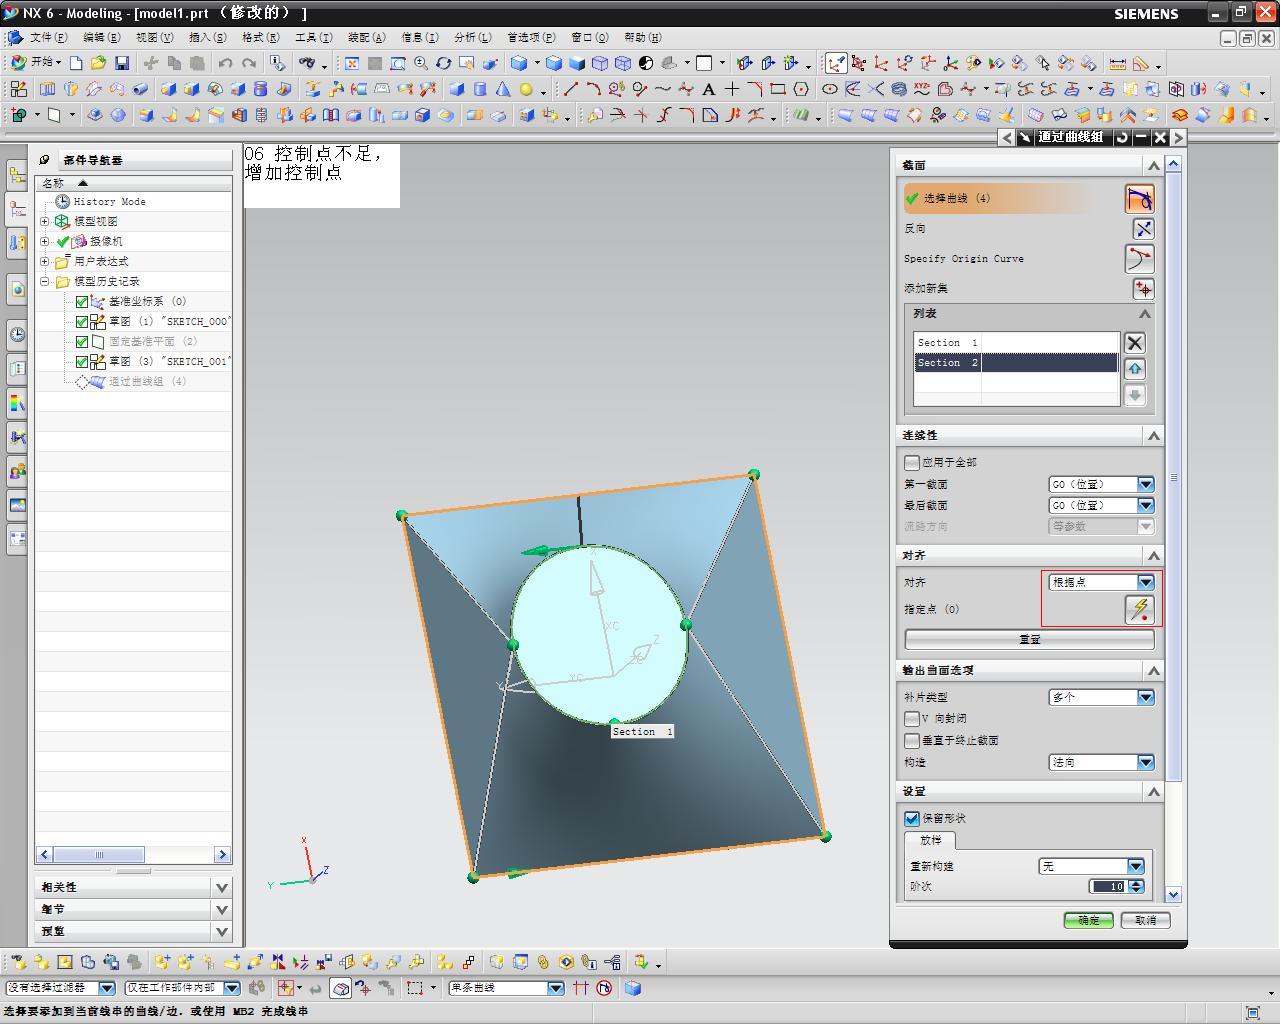Click the 确定 OK button

click(1088, 920)
